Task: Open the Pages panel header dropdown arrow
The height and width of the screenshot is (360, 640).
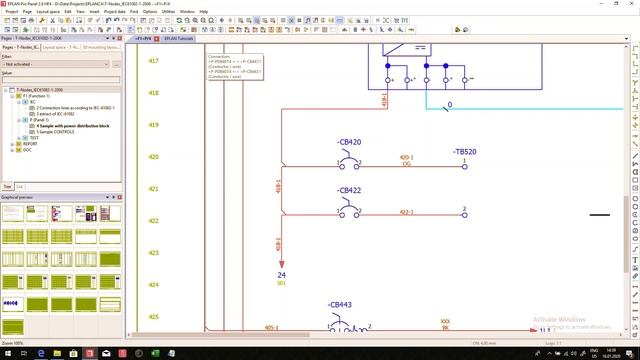Action: coord(107,38)
